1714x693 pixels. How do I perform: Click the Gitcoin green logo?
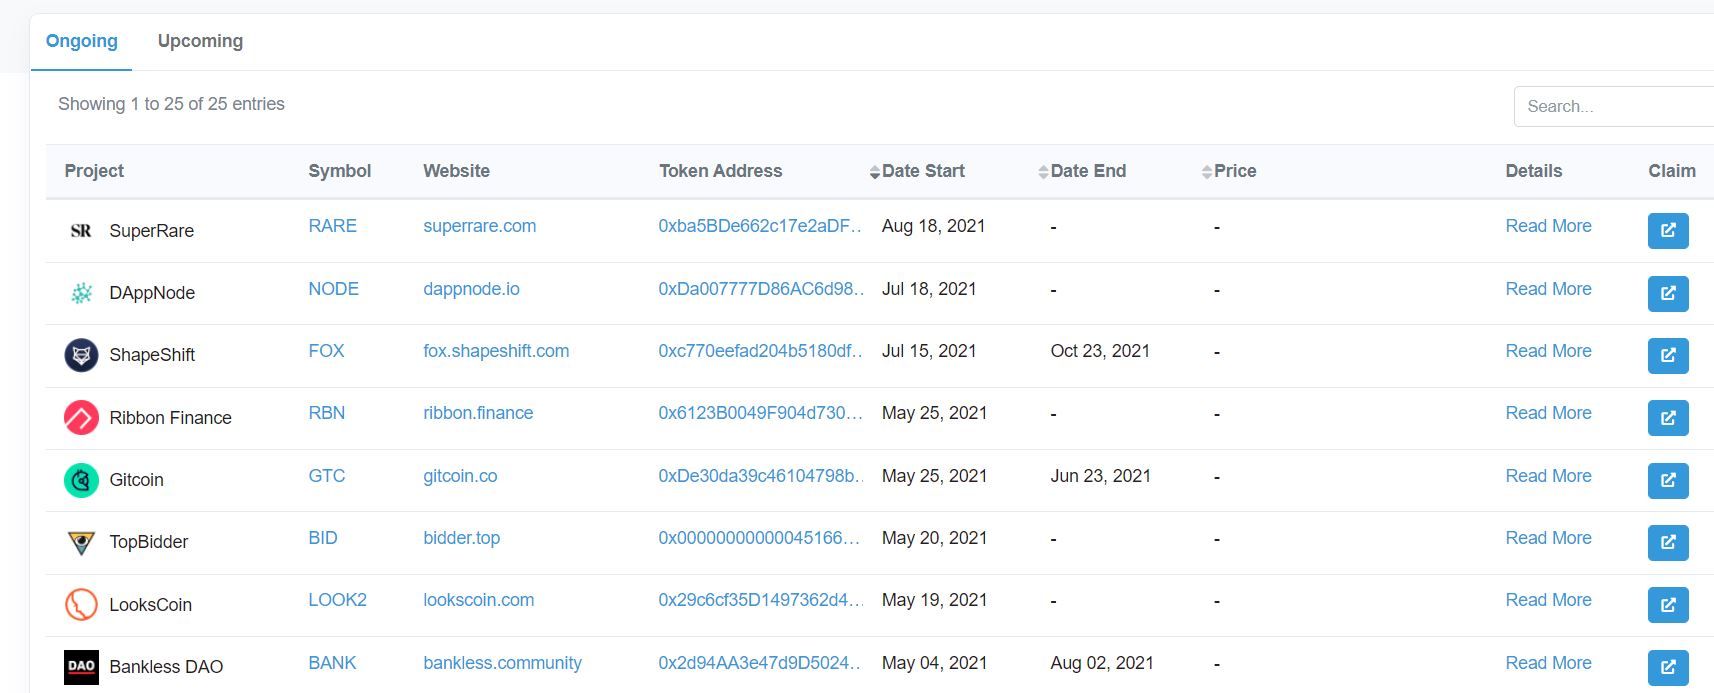click(81, 480)
